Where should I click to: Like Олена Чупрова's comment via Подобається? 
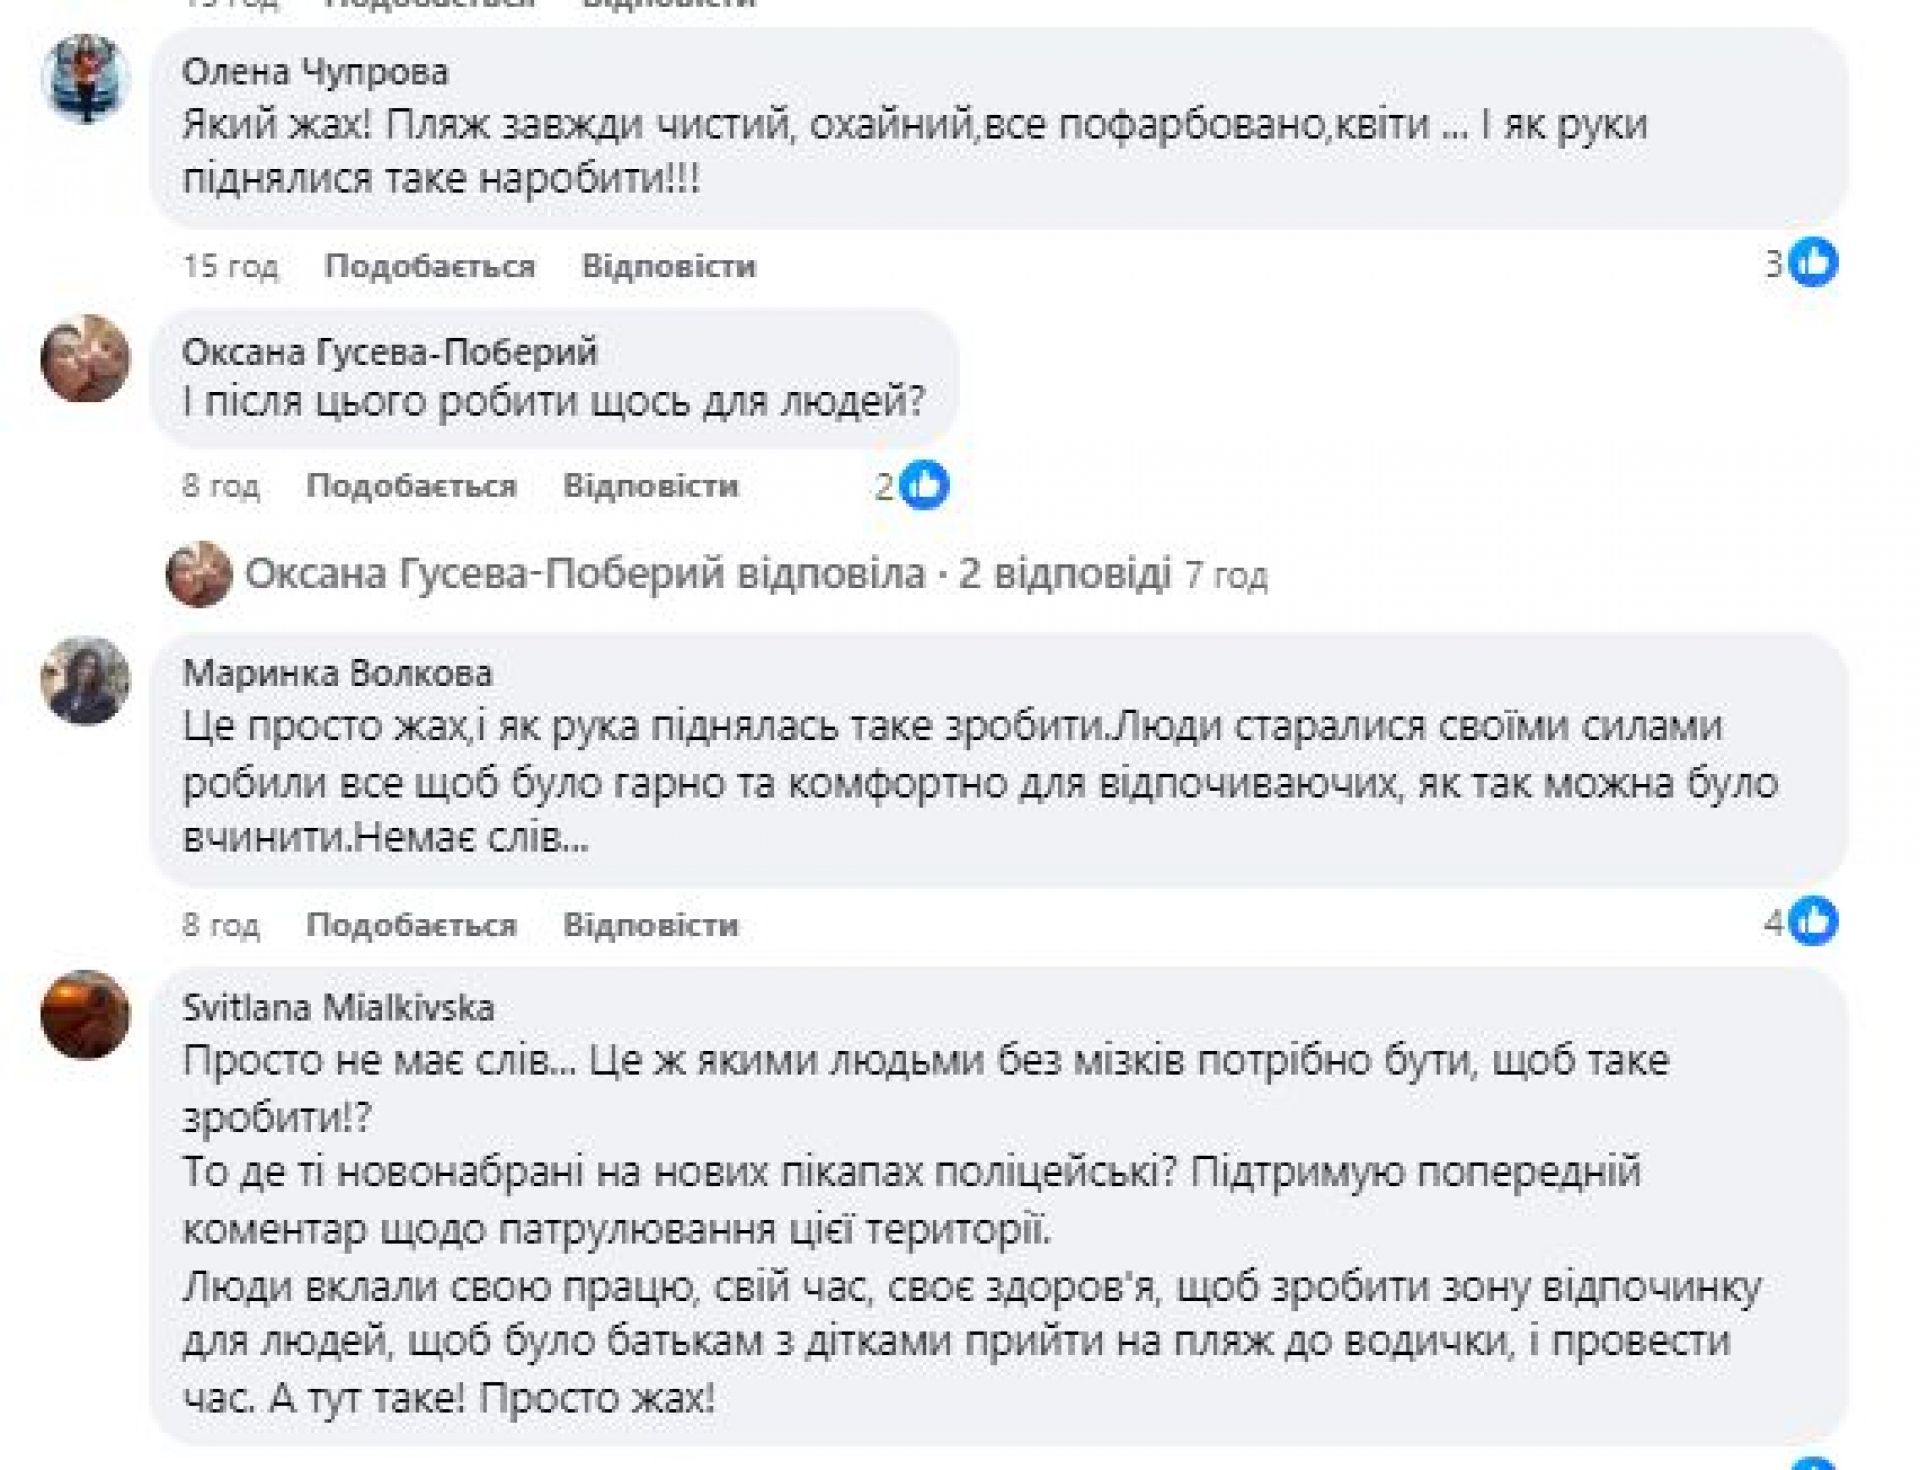pos(430,266)
